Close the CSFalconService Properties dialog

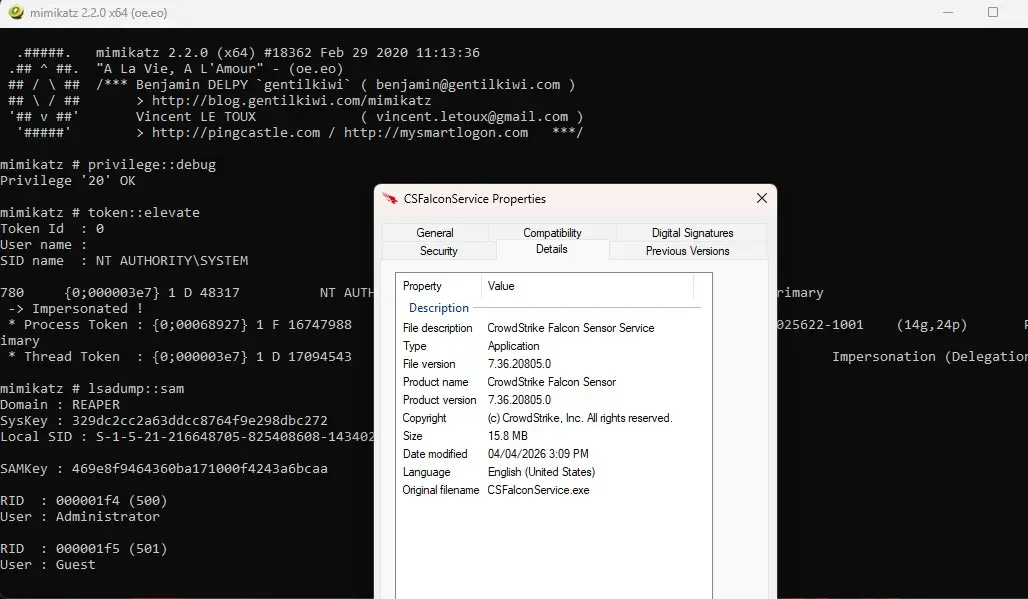[761, 198]
